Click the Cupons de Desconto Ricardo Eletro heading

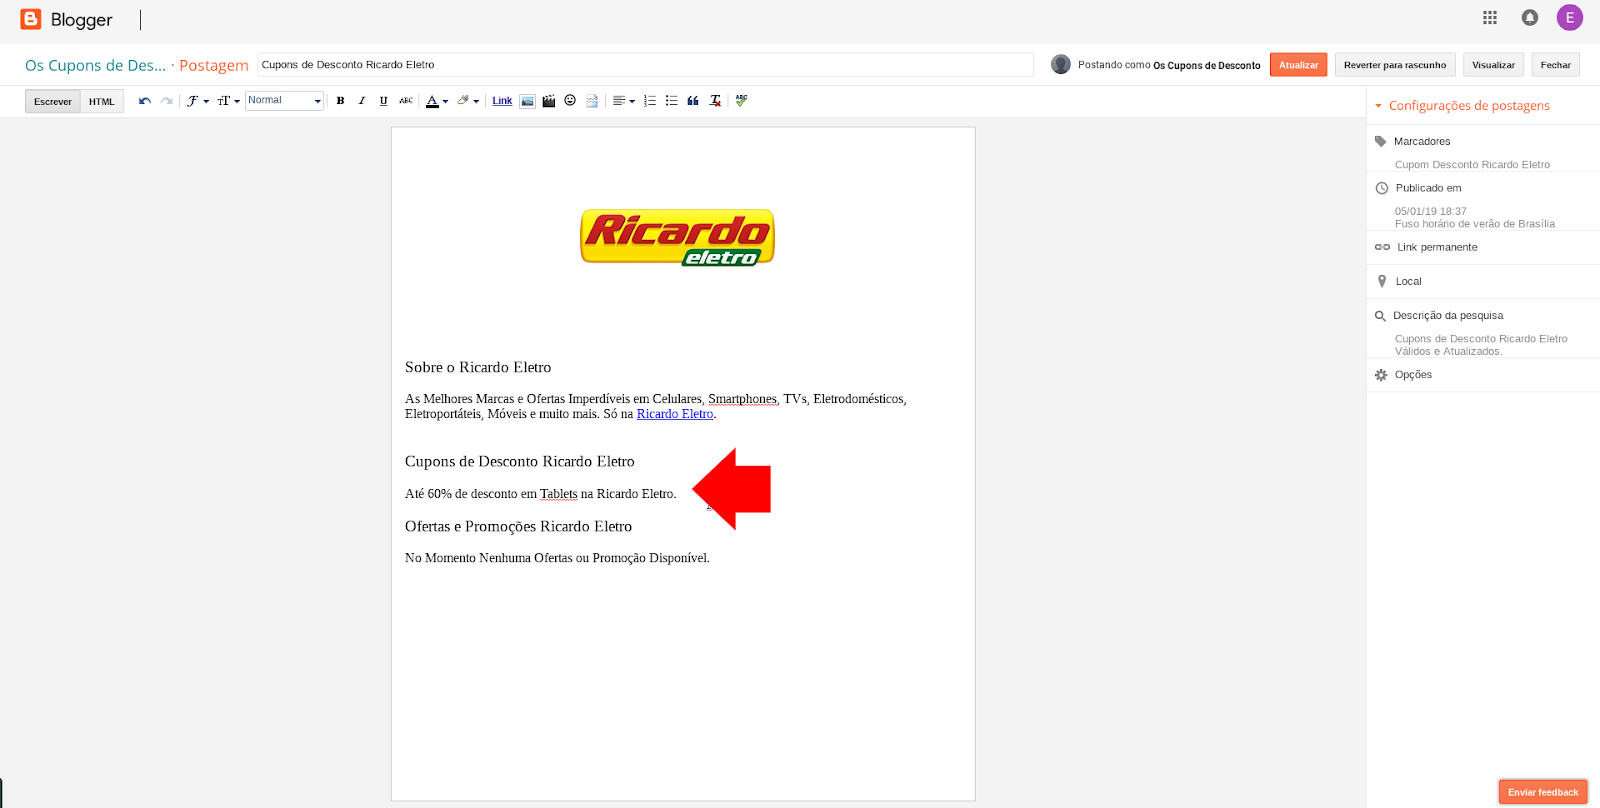pos(520,461)
